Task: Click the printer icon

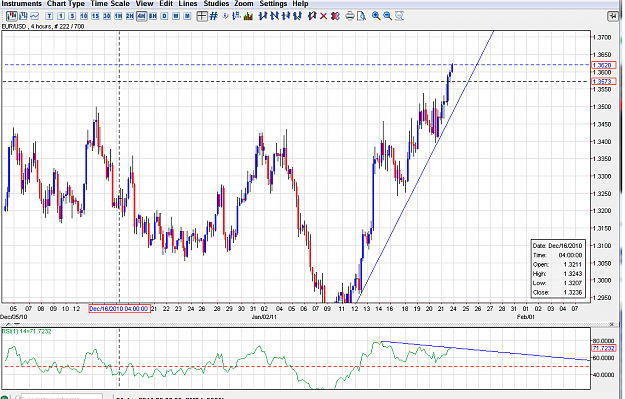Action: (x=350, y=16)
